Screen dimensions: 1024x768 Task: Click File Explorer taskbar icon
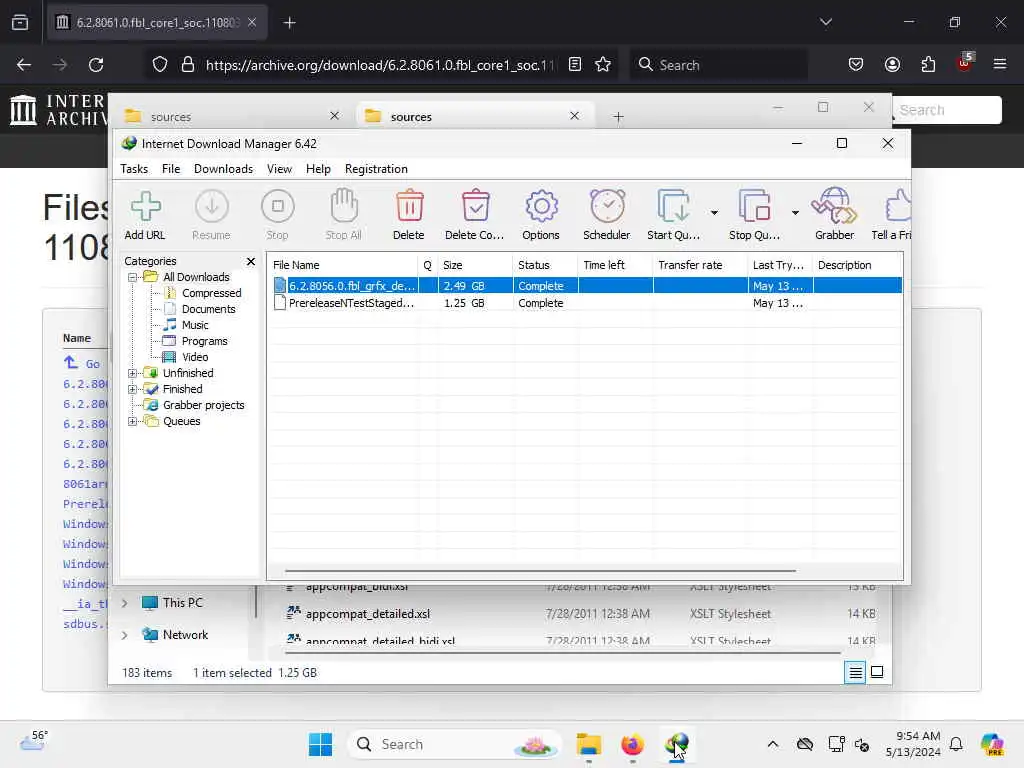tap(588, 744)
